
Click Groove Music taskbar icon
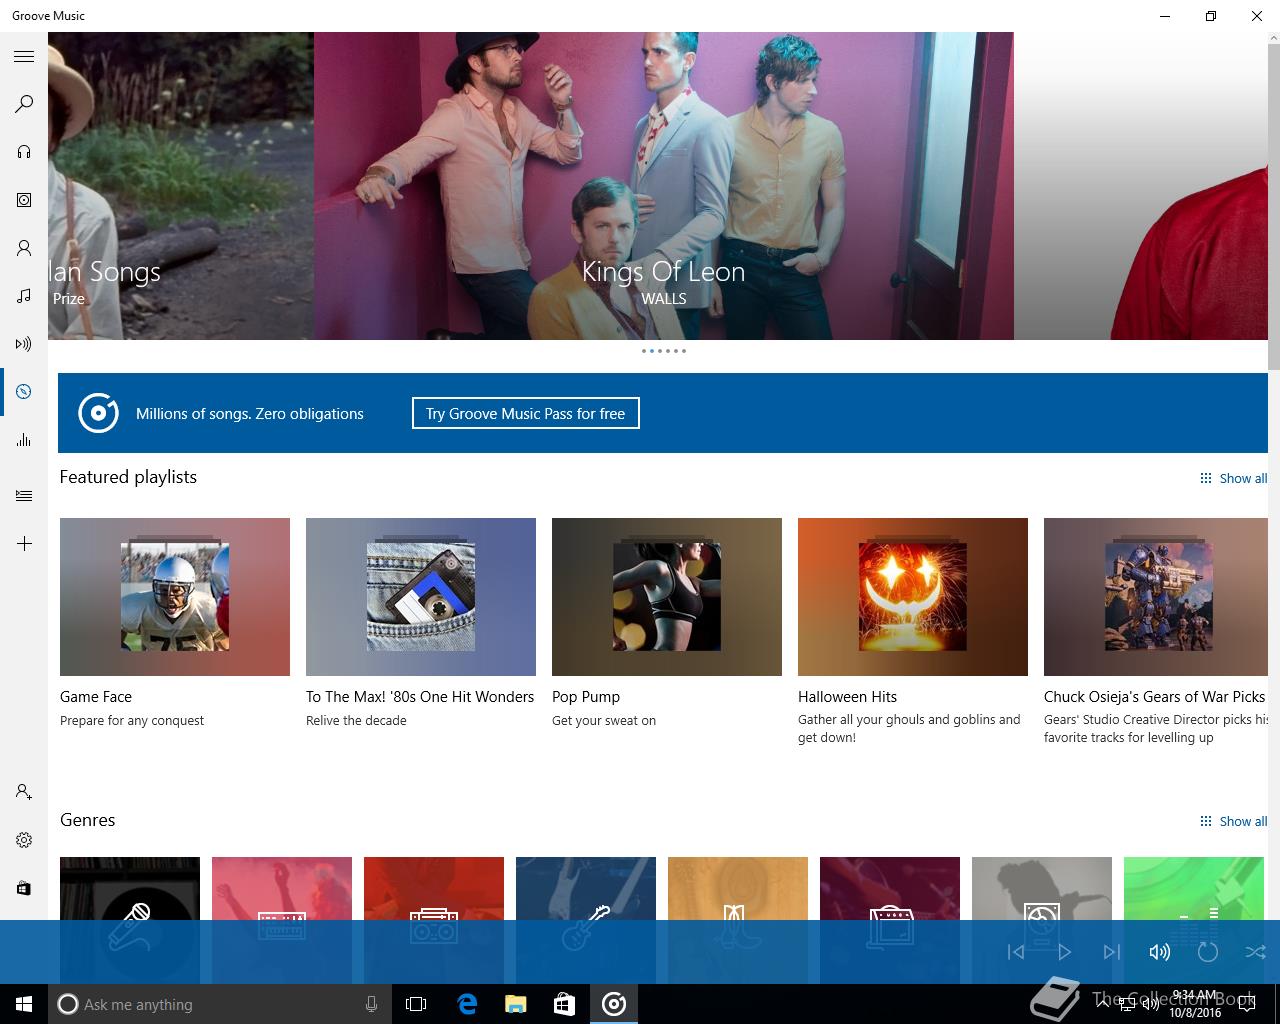[614, 1004]
